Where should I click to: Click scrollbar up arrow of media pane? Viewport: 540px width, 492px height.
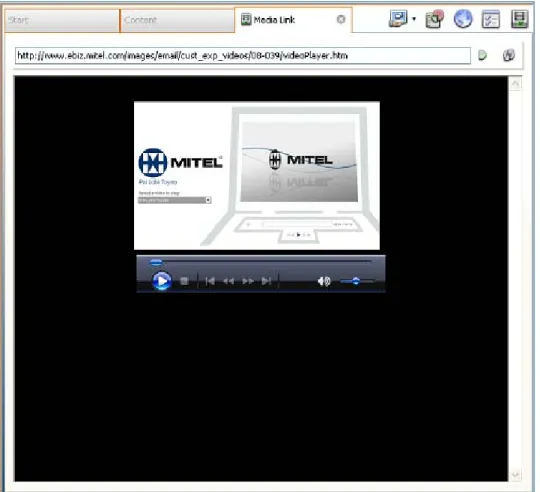click(515, 83)
